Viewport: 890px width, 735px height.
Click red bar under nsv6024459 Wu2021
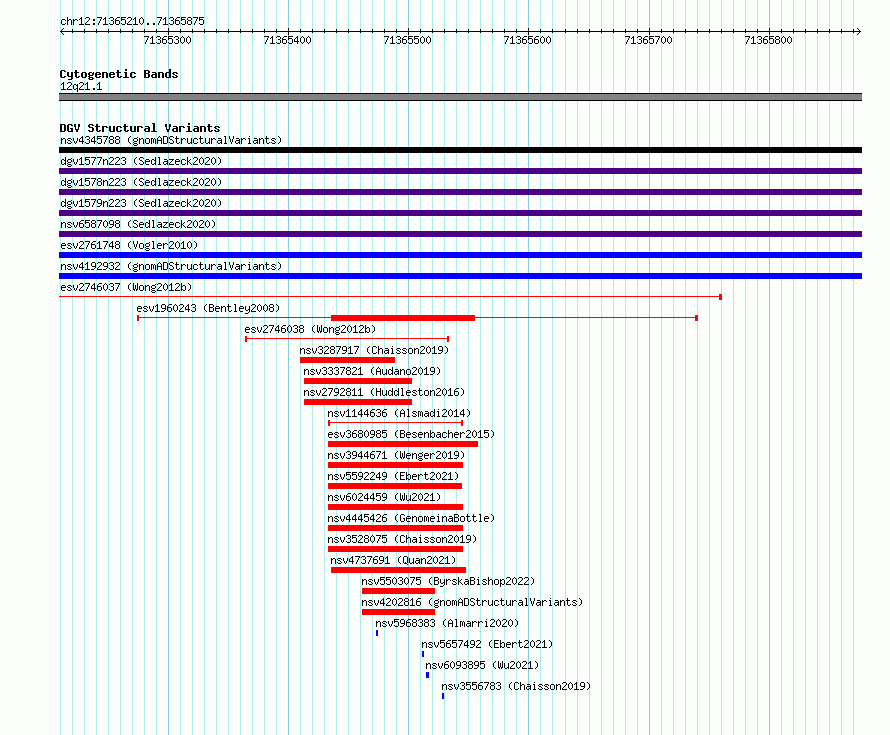[x=396, y=507]
